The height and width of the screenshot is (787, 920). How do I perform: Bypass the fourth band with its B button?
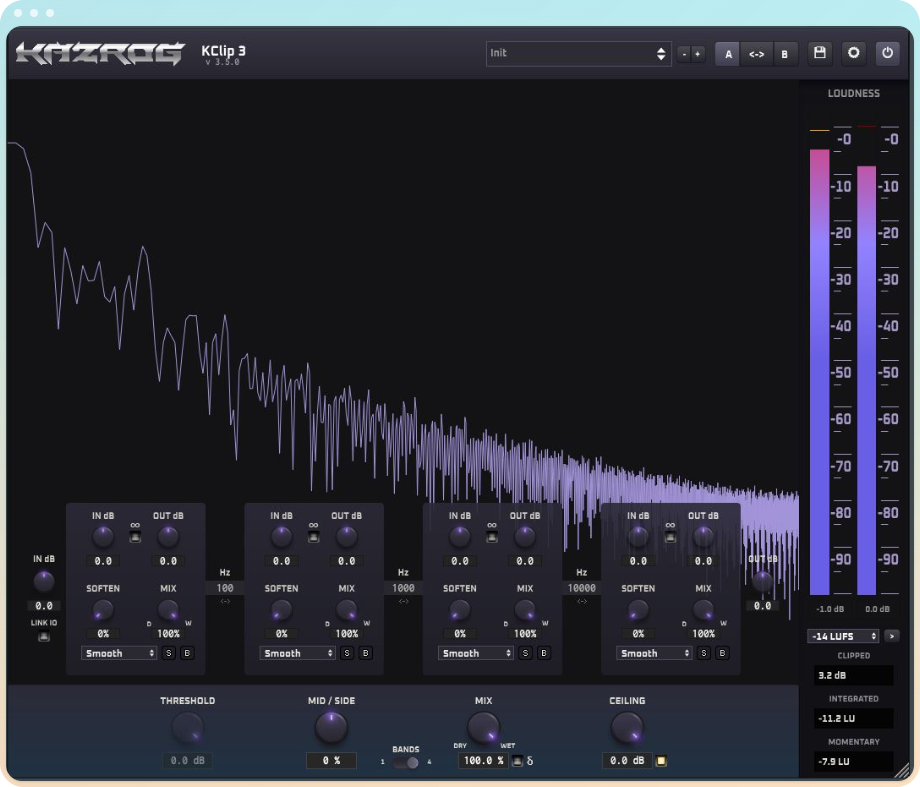pyautogui.click(x=721, y=653)
